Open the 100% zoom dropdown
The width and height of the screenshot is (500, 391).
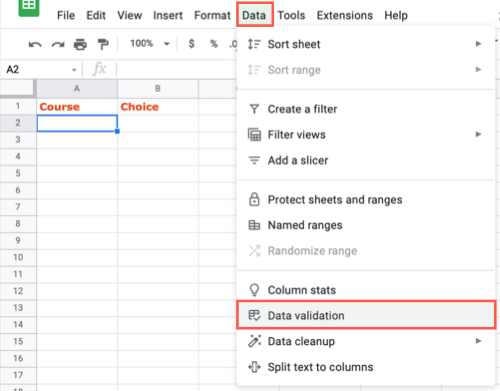coord(150,44)
